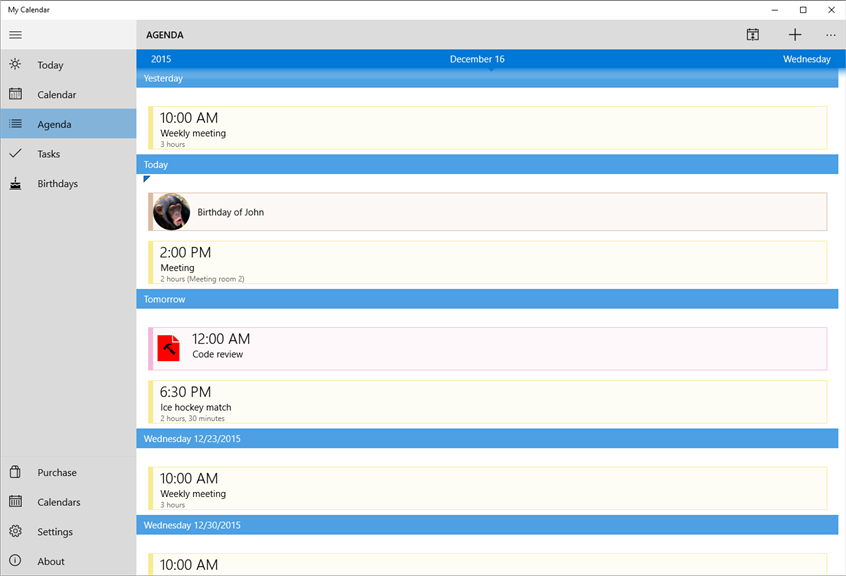
Task: Click the AGENDA title text
Action: click(165, 35)
